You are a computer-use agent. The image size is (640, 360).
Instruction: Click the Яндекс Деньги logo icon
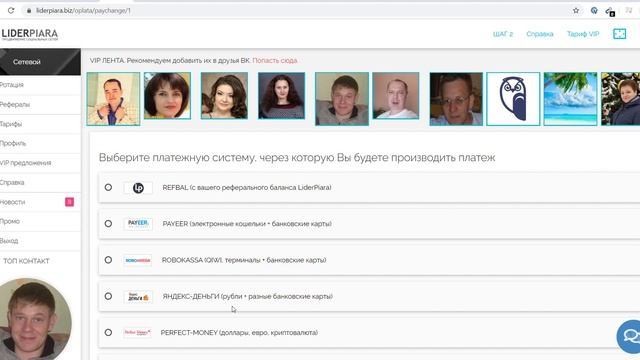point(138,296)
